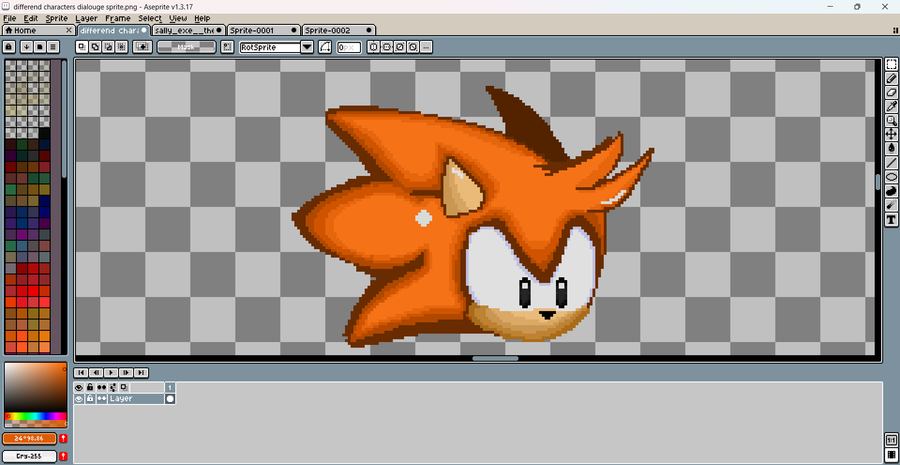The height and width of the screenshot is (465, 900).
Task: Select the Eyedropper tool
Action: pyautogui.click(x=891, y=106)
